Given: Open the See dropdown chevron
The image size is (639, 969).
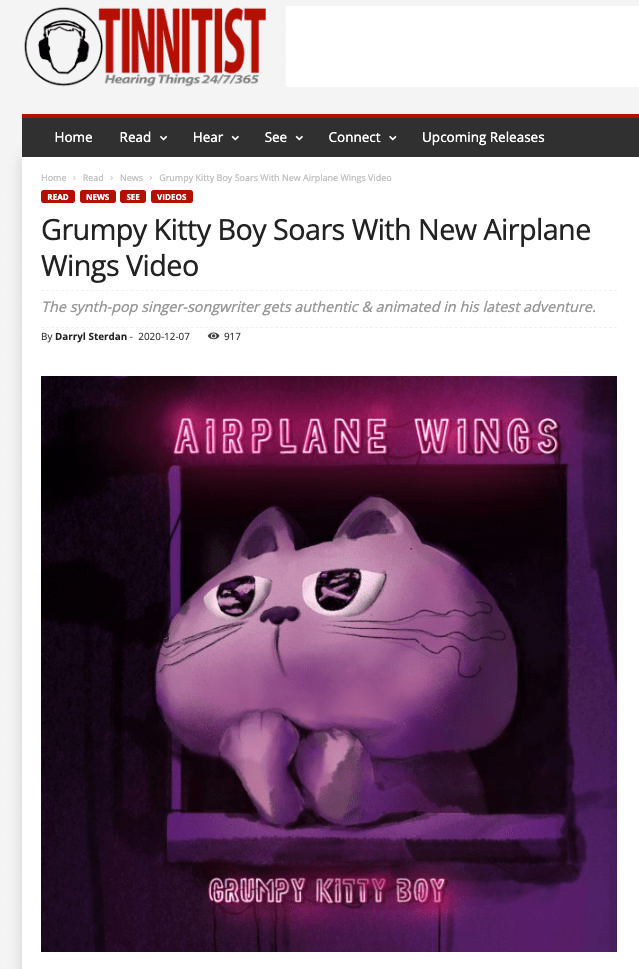Looking at the screenshot, I should [299, 138].
